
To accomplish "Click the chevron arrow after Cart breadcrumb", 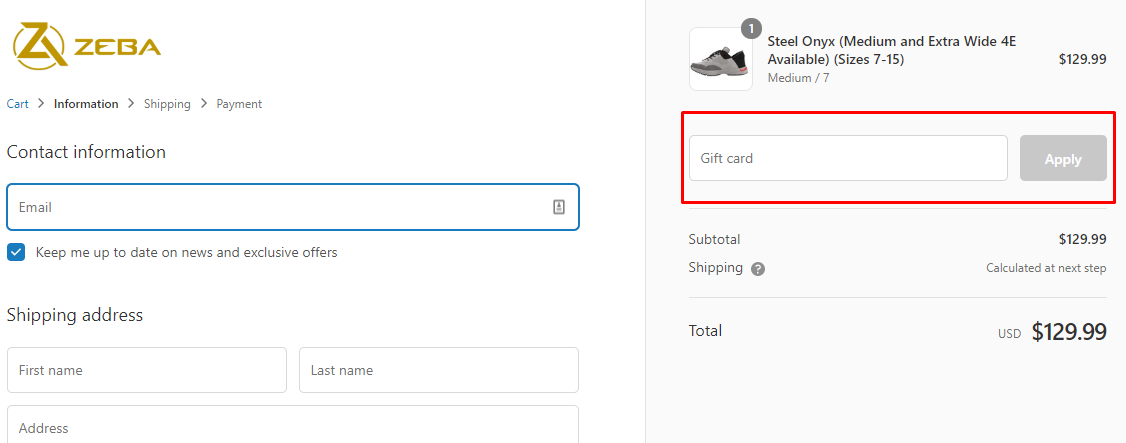I will [x=41, y=104].
